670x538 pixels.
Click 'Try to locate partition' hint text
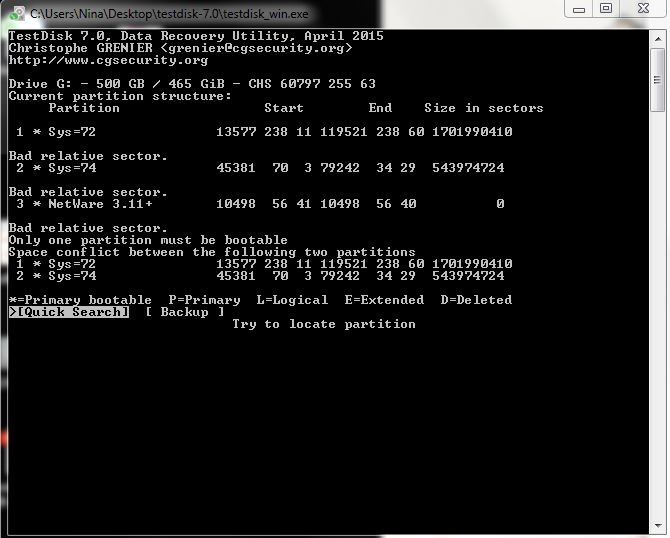coord(324,324)
